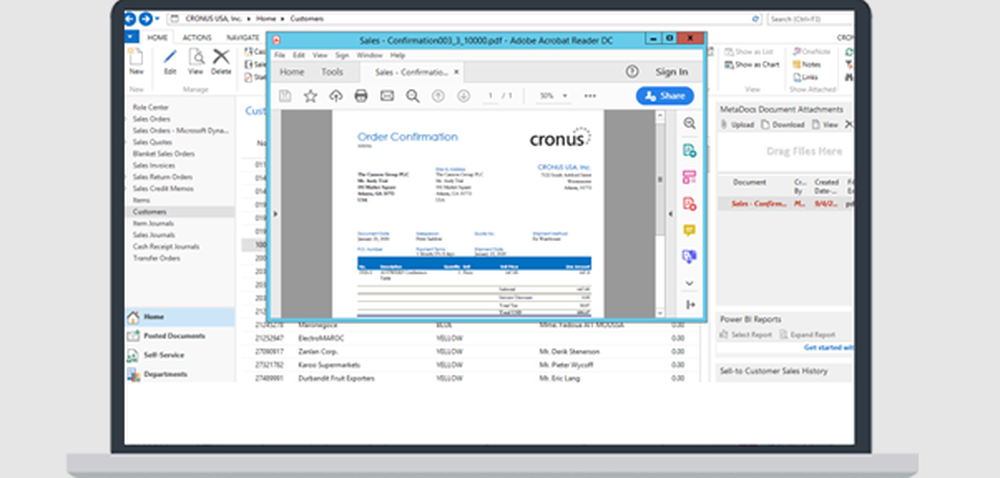Switch to the HOME ribbon tab
Viewport: 1000px width, 478px height.
[x=158, y=38]
